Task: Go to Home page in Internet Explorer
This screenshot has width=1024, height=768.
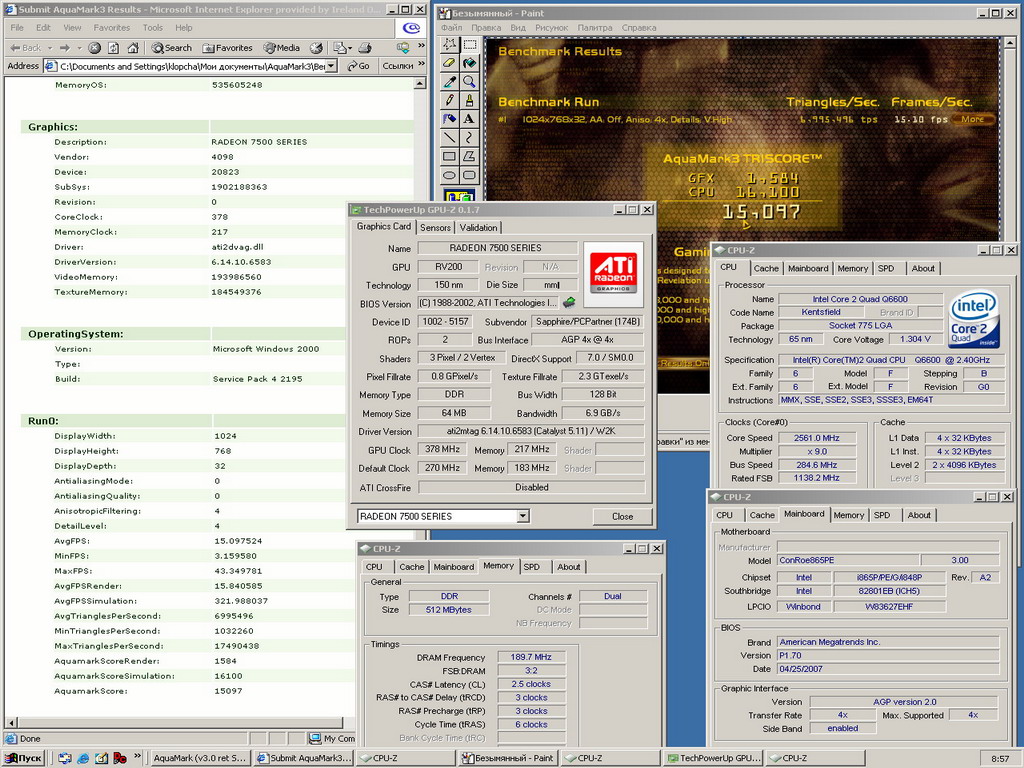Action: pyautogui.click(x=133, y=48)
